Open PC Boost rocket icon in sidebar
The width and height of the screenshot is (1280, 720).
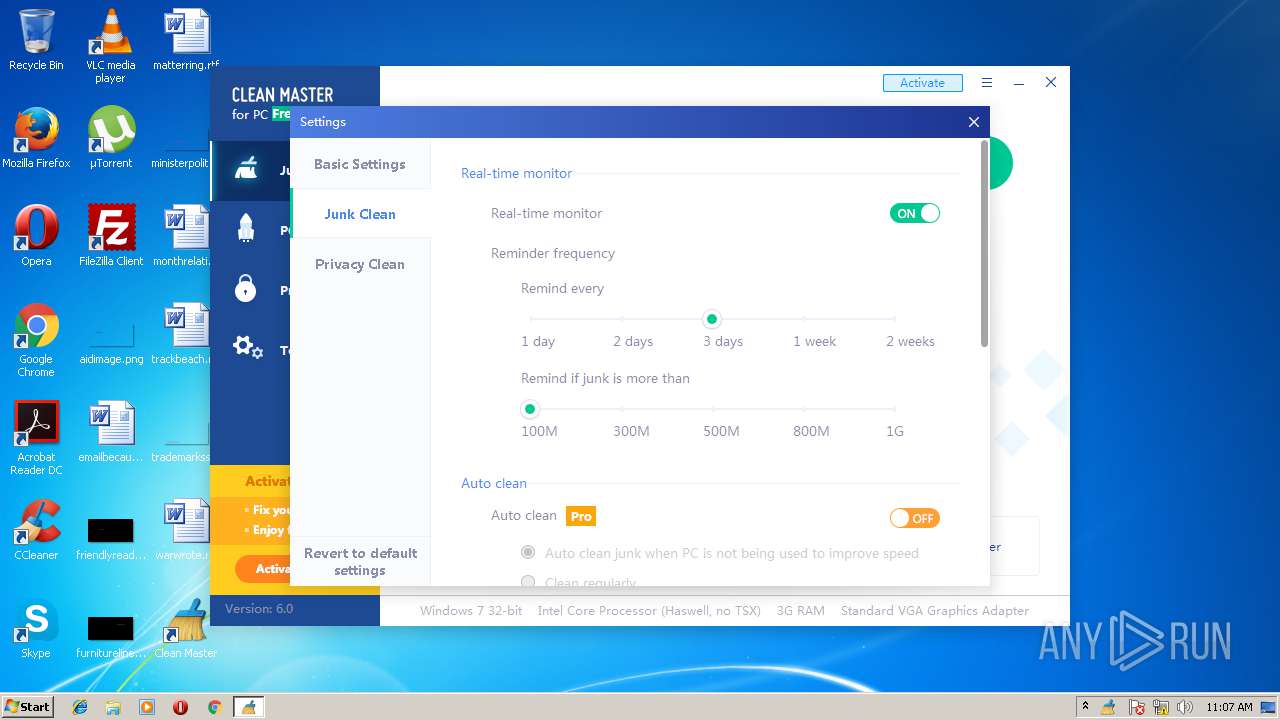point(246,228)
